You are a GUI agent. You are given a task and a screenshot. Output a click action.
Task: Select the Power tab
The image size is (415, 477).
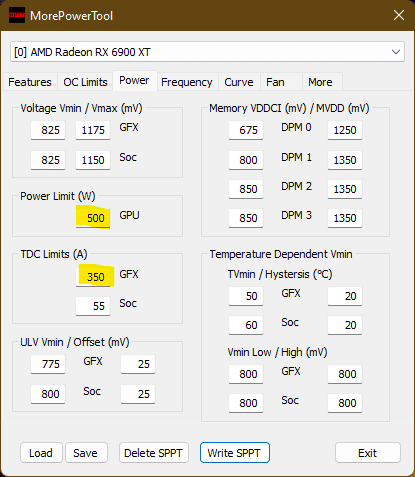point(134,81)
